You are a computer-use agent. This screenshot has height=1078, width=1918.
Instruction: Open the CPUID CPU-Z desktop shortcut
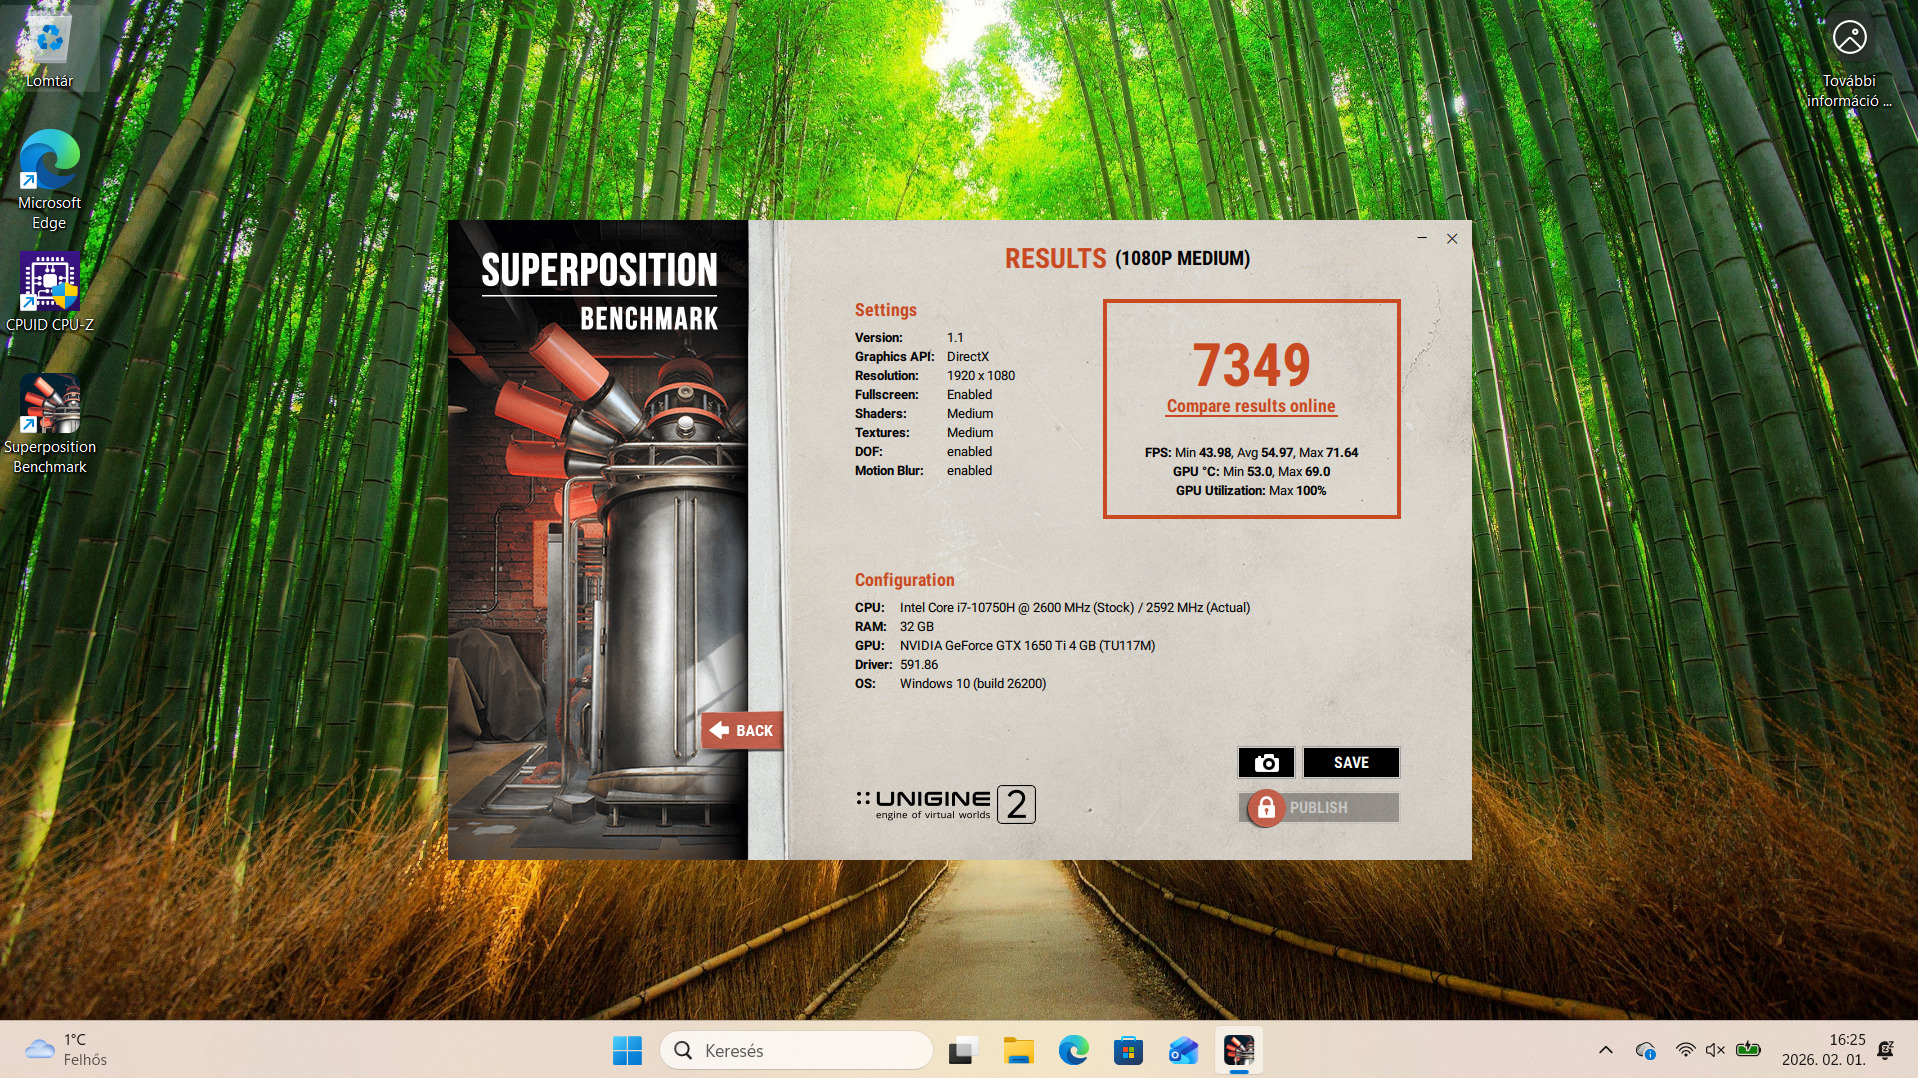pyautogui.click(x=49, y=292)
